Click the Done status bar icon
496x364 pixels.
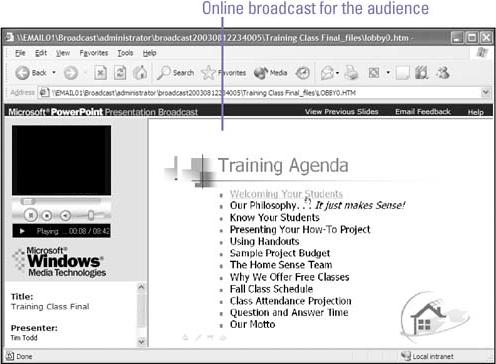(10, 356)
